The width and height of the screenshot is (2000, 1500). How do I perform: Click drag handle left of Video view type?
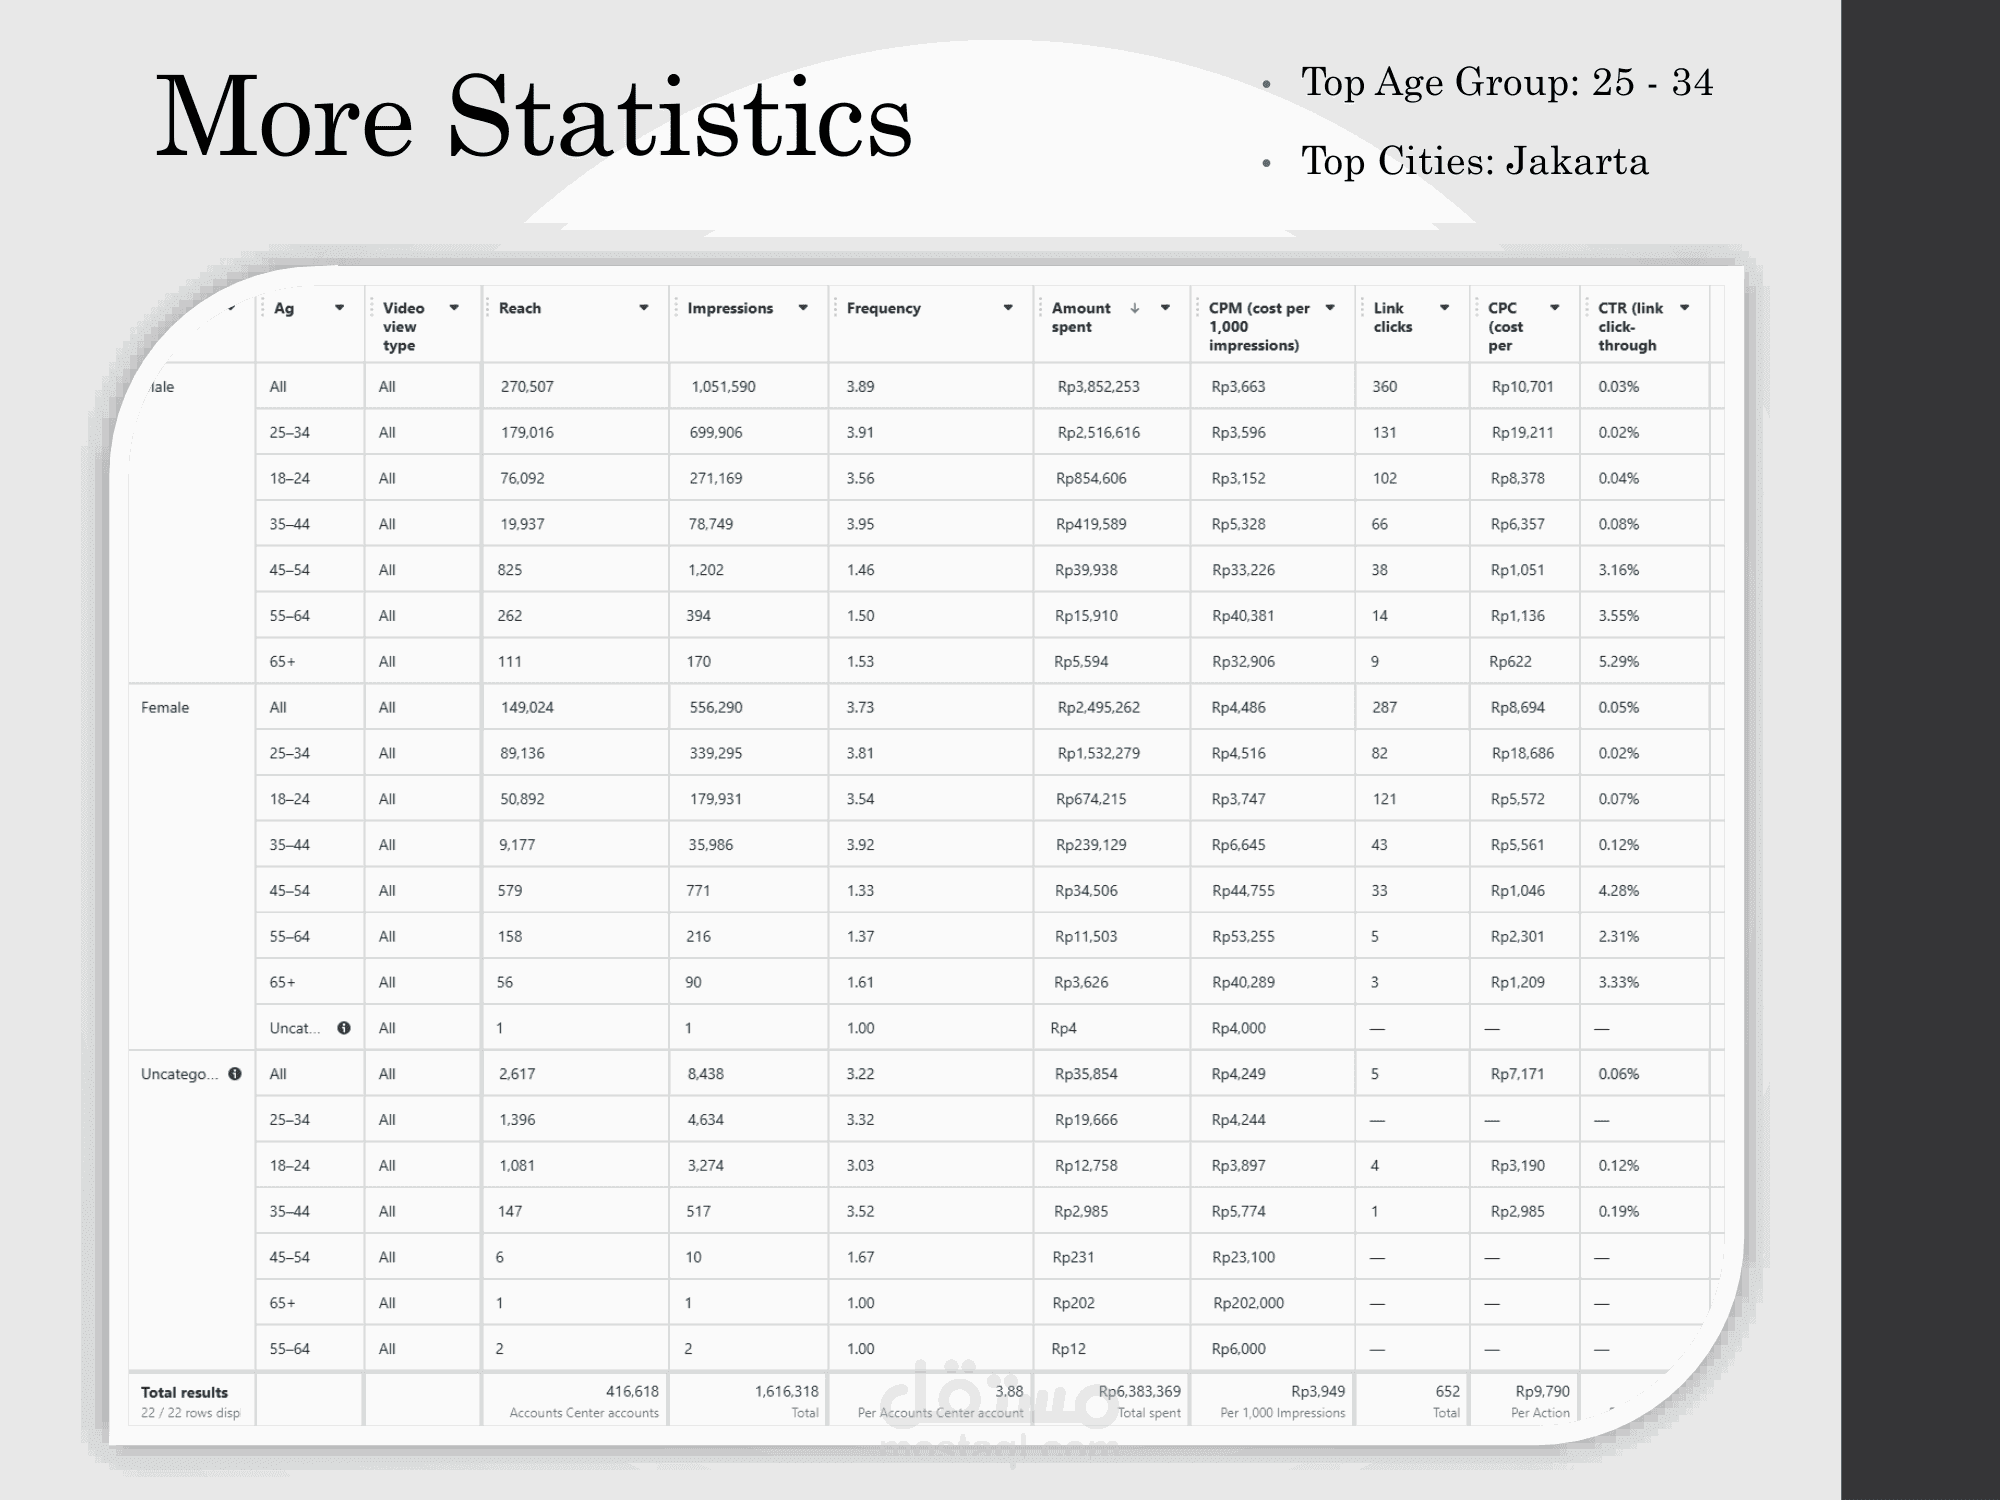click(x=372, y=308)
